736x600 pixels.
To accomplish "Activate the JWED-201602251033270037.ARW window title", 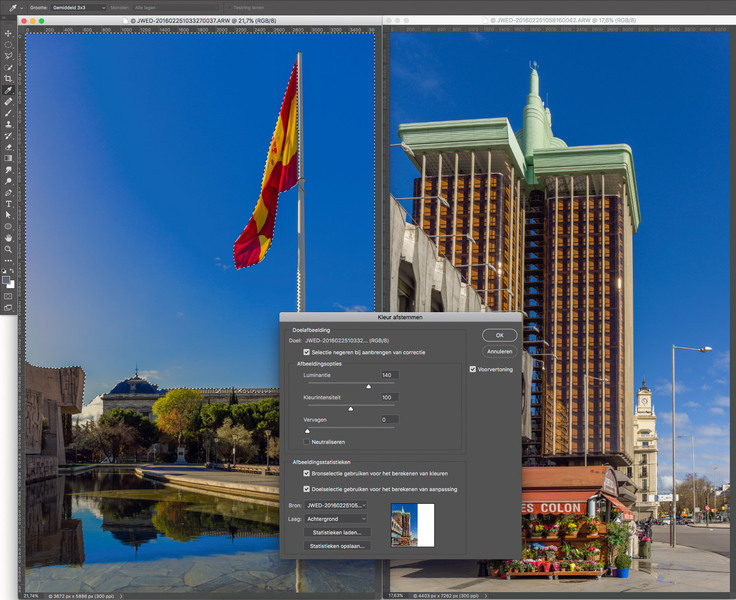I will tap(203, 21).
